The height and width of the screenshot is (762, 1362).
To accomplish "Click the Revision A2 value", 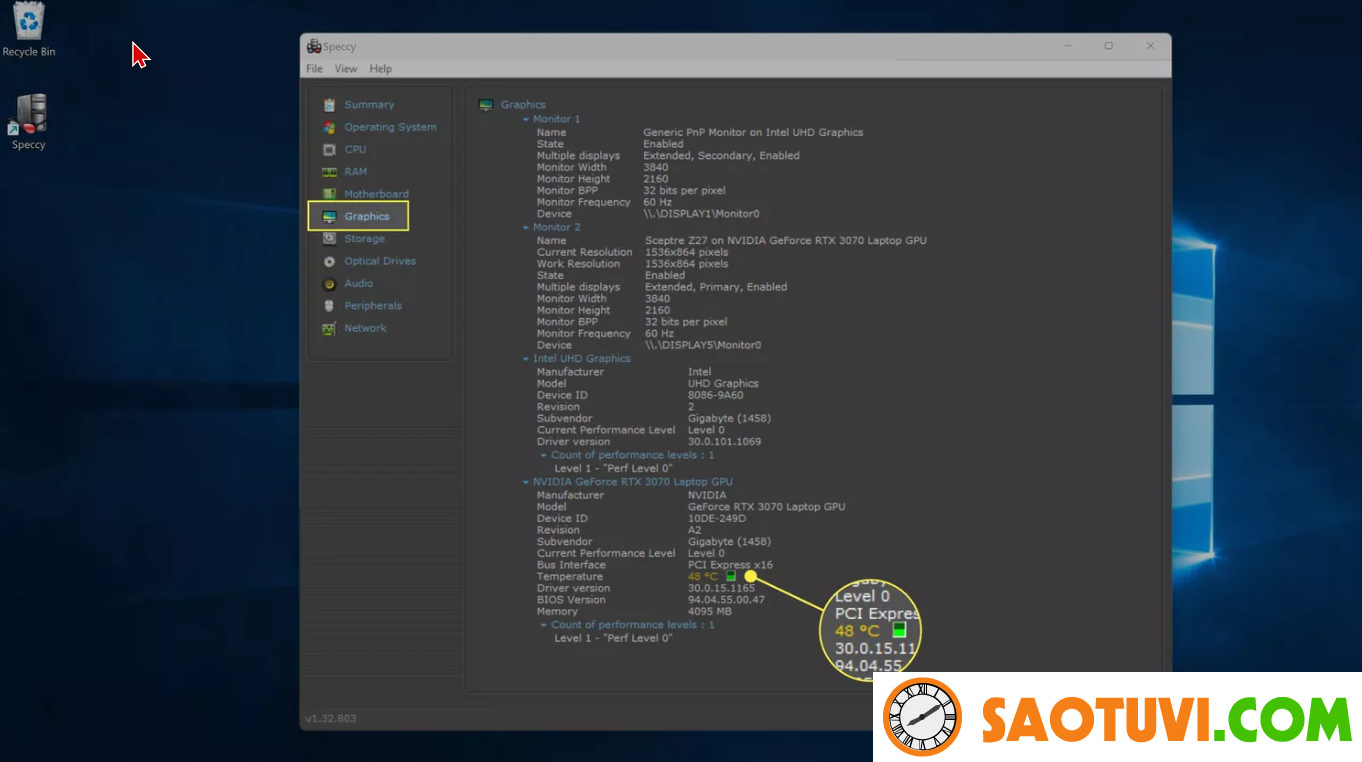I will [x=695, y=530].
